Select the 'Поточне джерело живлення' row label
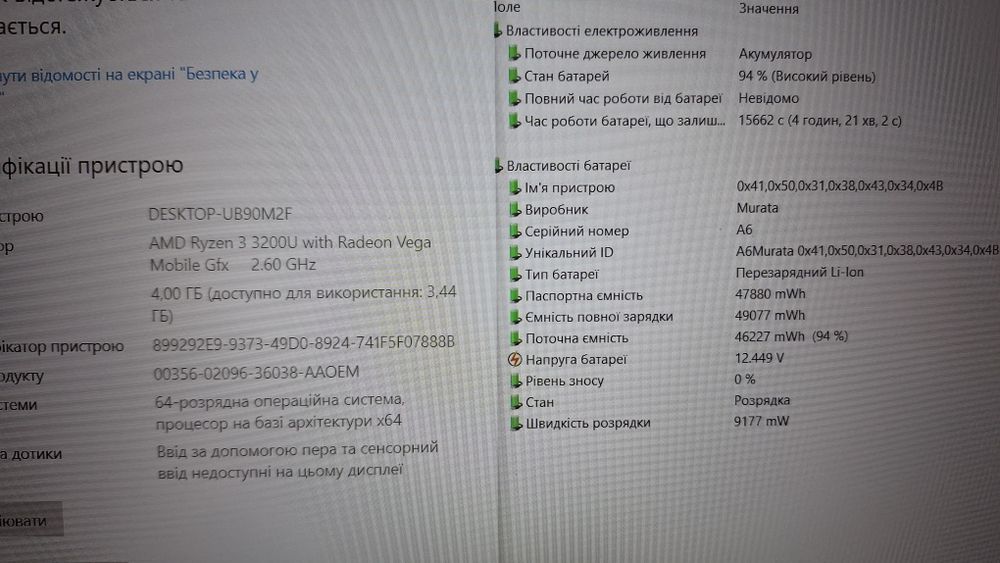Image resolution: width=1000 pixels, height=563 pixels. pos(615,54)
